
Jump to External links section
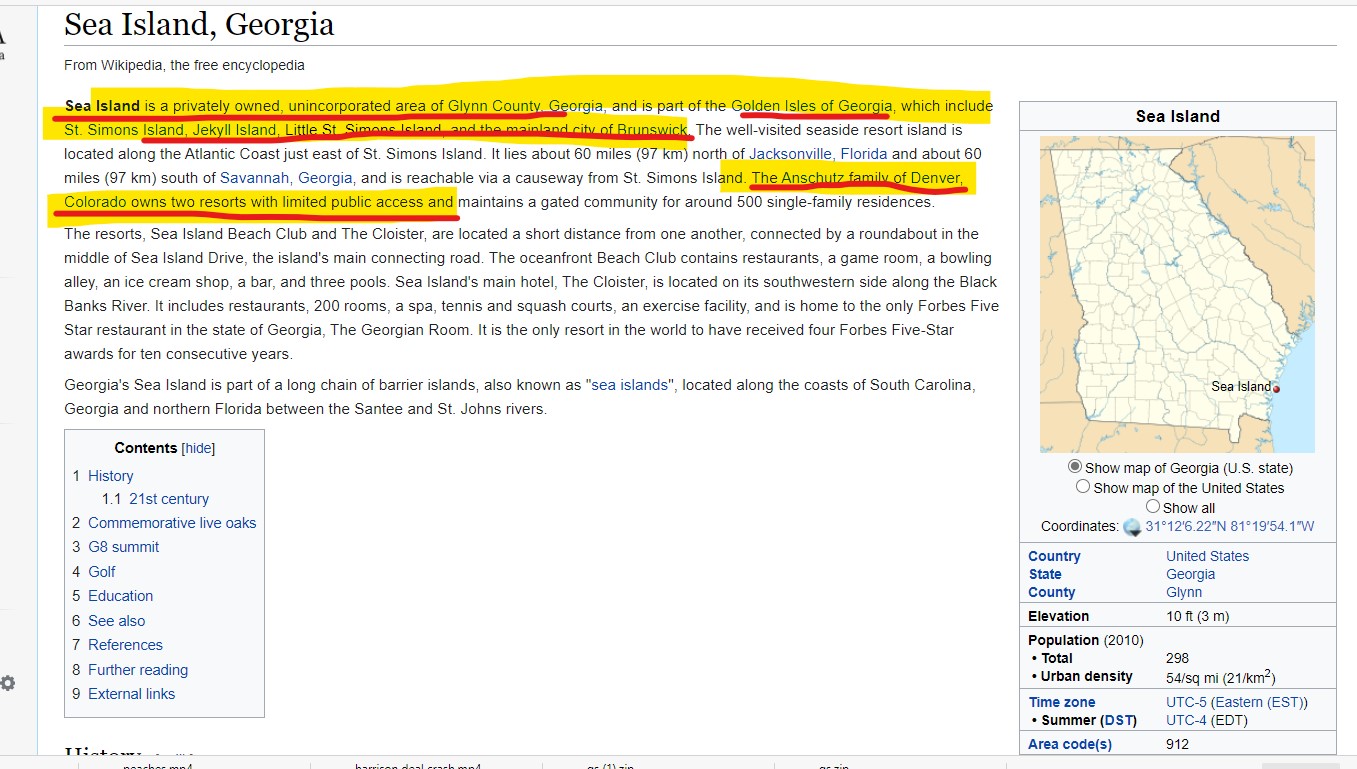[131, 694]
